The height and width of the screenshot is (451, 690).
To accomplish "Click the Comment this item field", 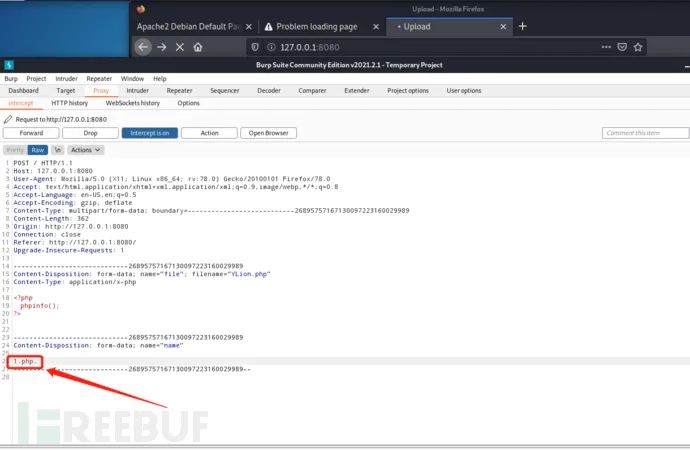I will point(645,133).
